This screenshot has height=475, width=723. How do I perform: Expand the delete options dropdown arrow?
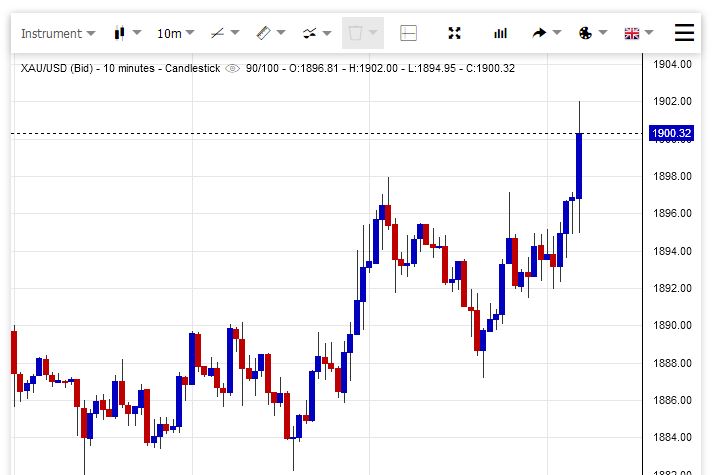click(373, 32)
